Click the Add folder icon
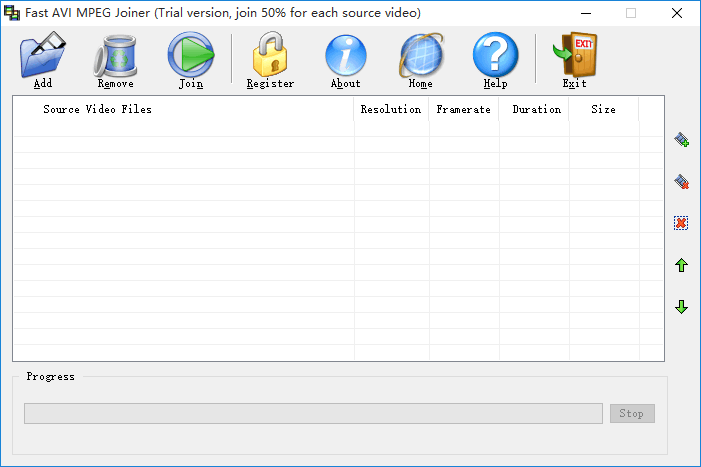This screenshot has height=467, width=701. click(x=43, y=55)
